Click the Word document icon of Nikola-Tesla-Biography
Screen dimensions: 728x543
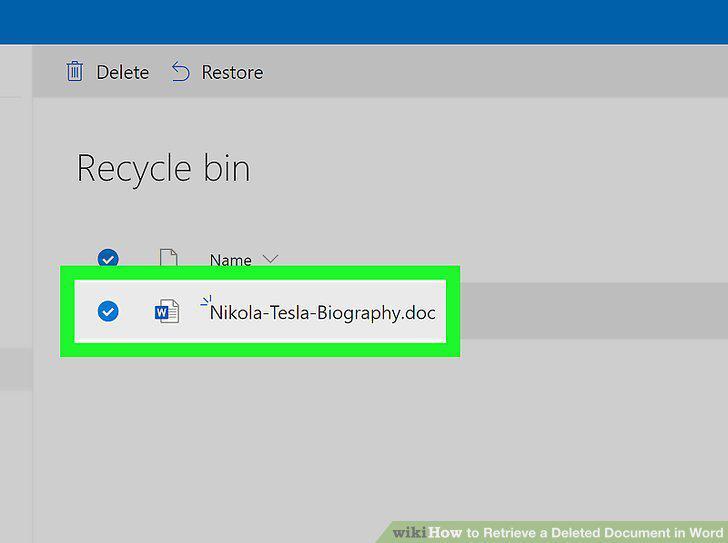coord(167,311)
